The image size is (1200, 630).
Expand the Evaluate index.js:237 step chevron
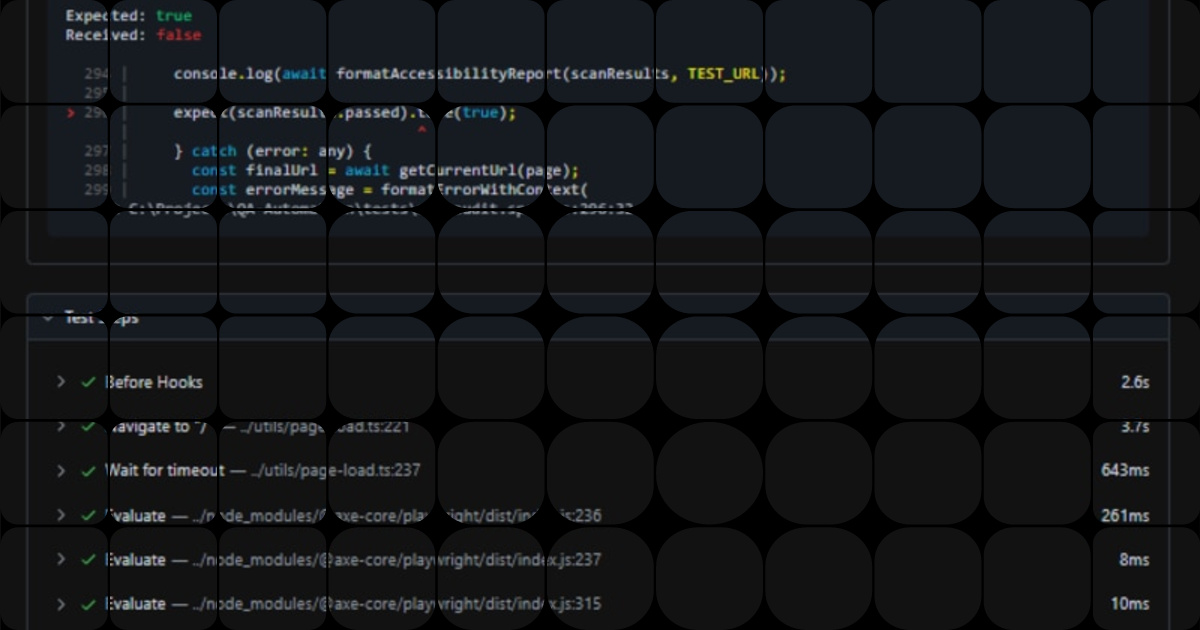coord(61,560)
